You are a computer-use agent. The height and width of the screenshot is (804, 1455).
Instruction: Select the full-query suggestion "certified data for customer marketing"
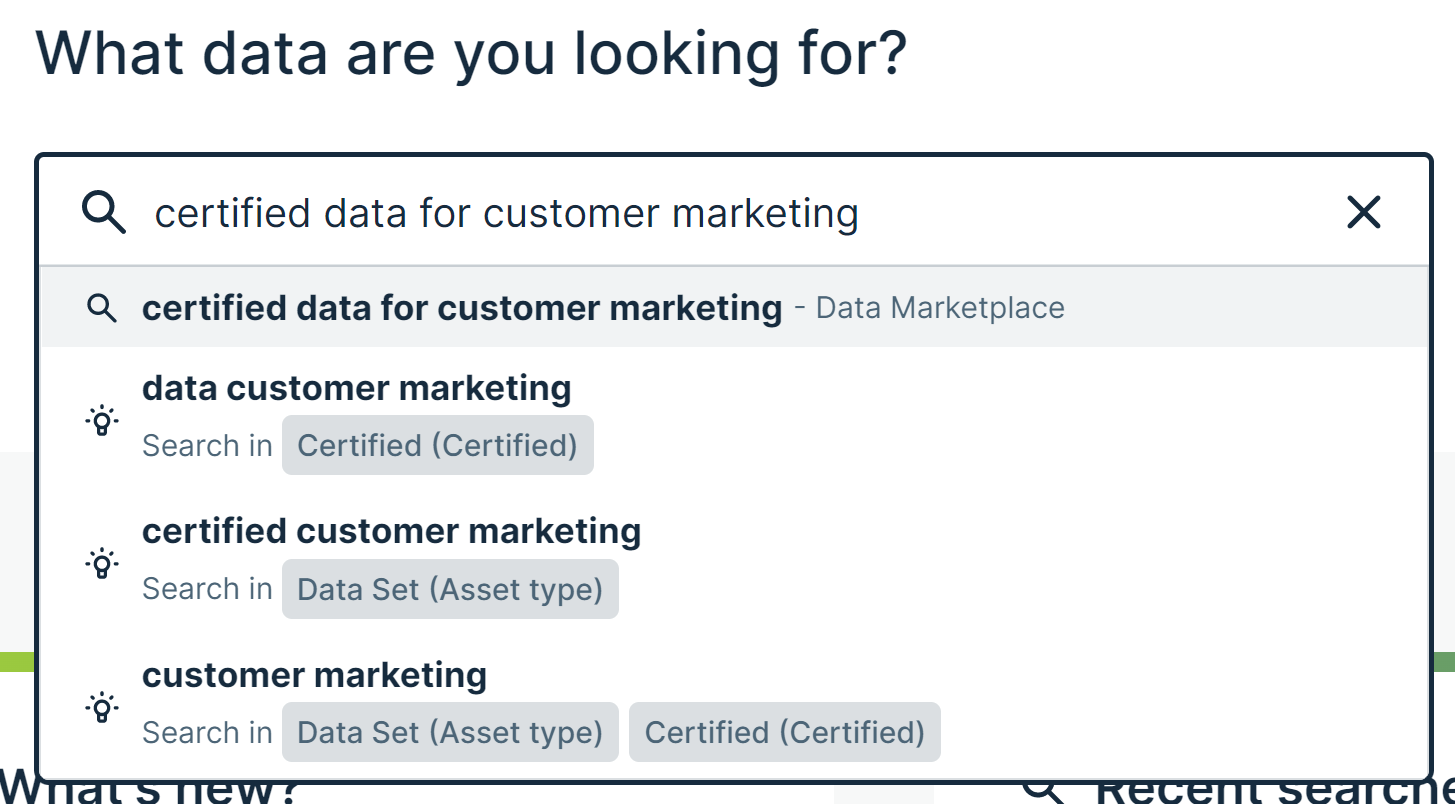tap(461, 308)
